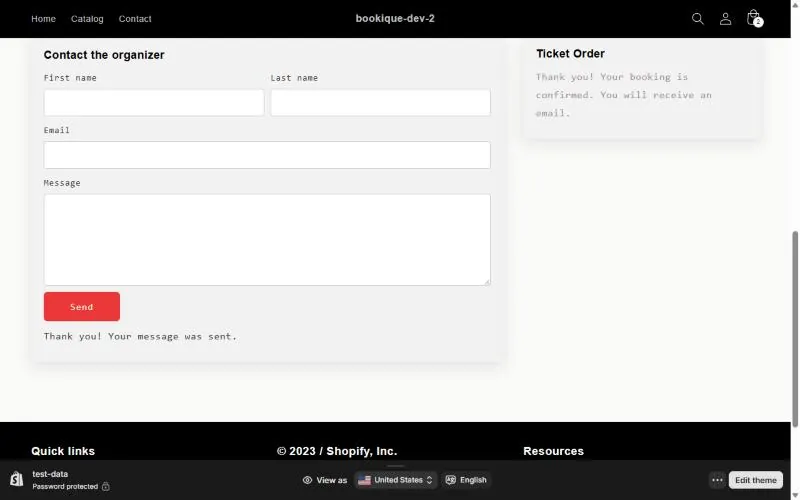Click the Shopify bag logo
The width and height of the screenshot is (800, 500).
pos(16,479)
